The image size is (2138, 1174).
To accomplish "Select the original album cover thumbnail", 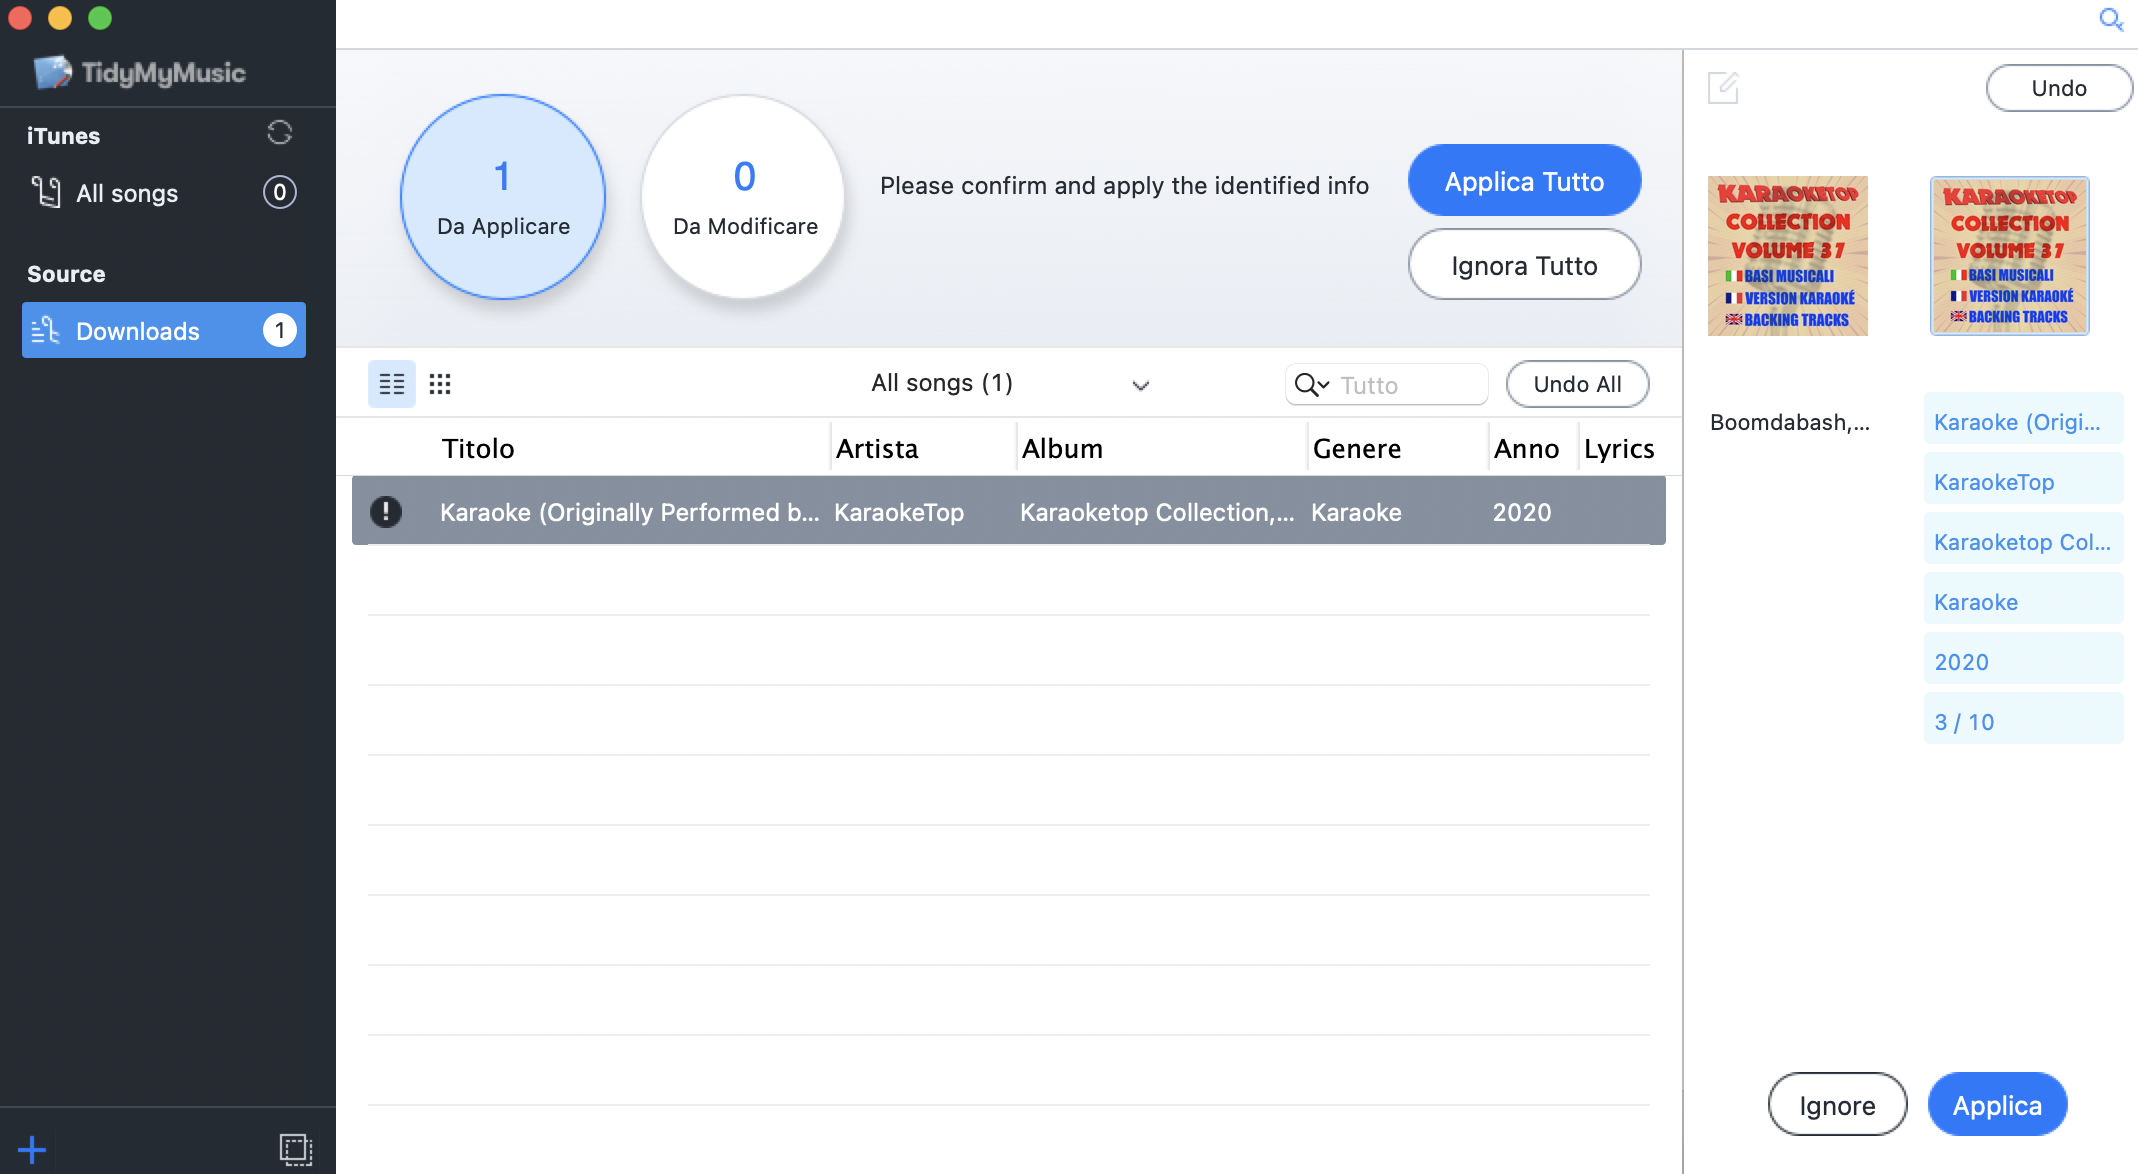I will coord(1788,256).
